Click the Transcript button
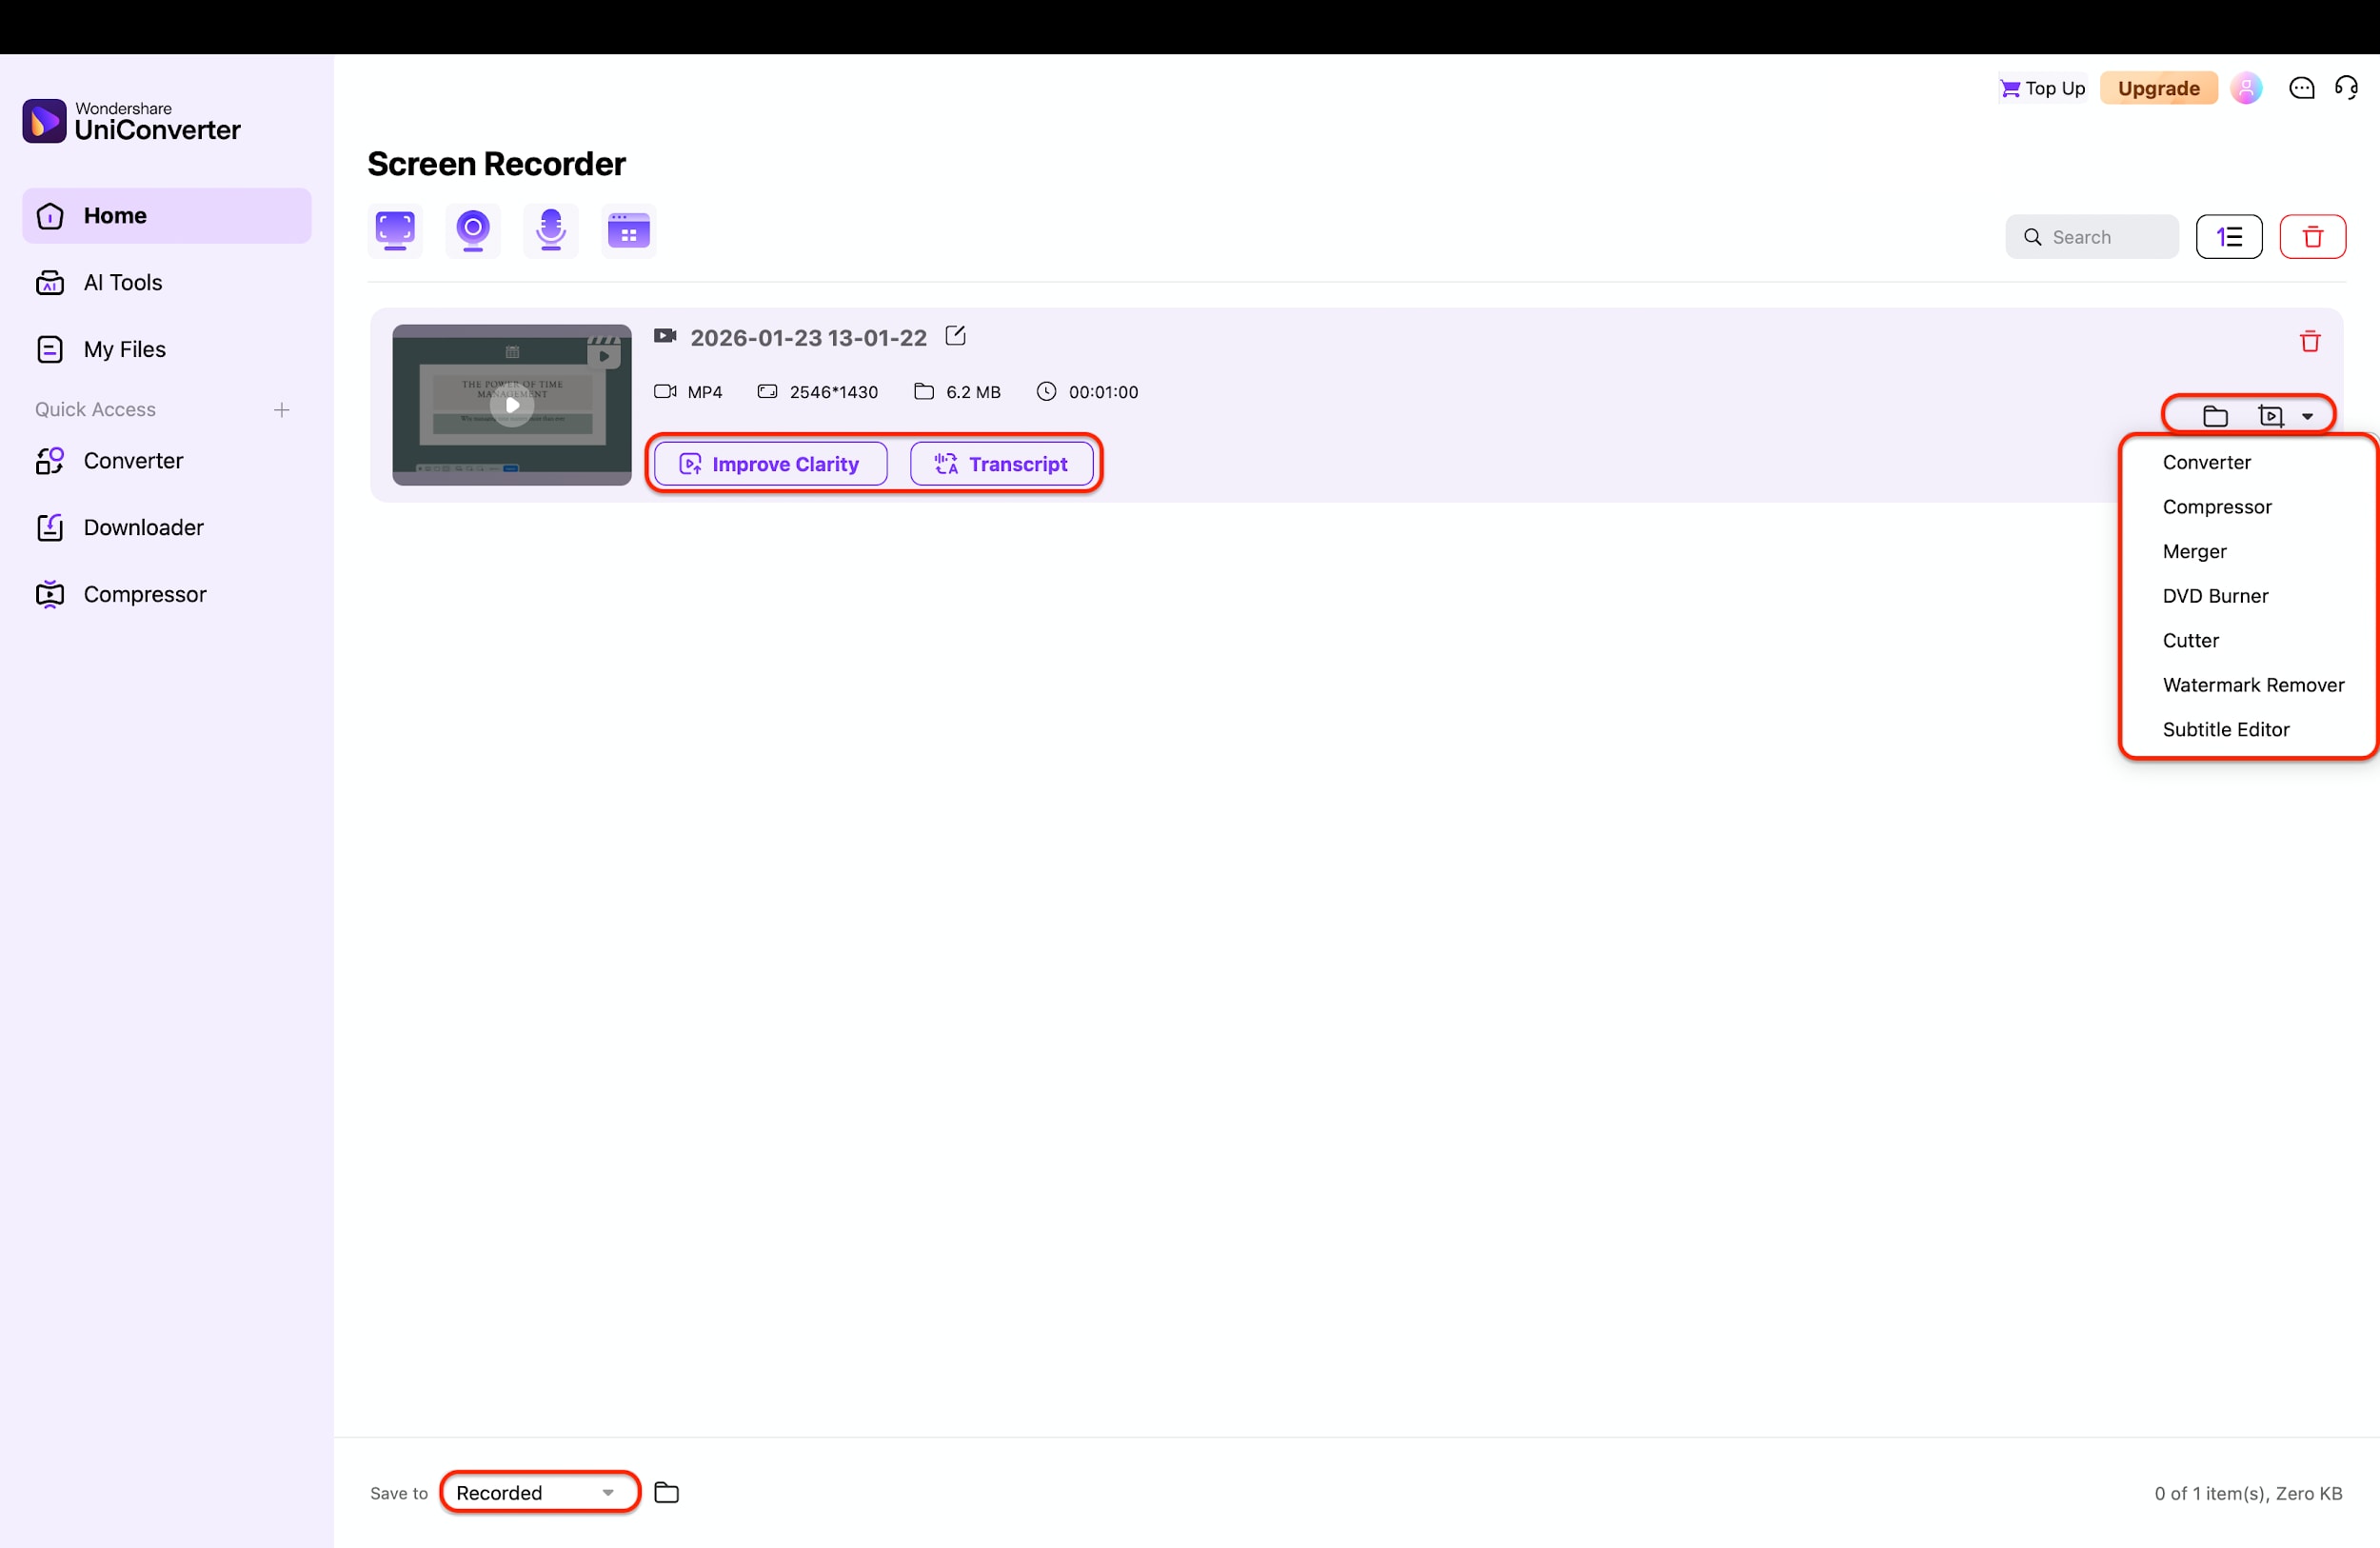The height and width of the screenshot is (1548, 2380). (1003, 463)
